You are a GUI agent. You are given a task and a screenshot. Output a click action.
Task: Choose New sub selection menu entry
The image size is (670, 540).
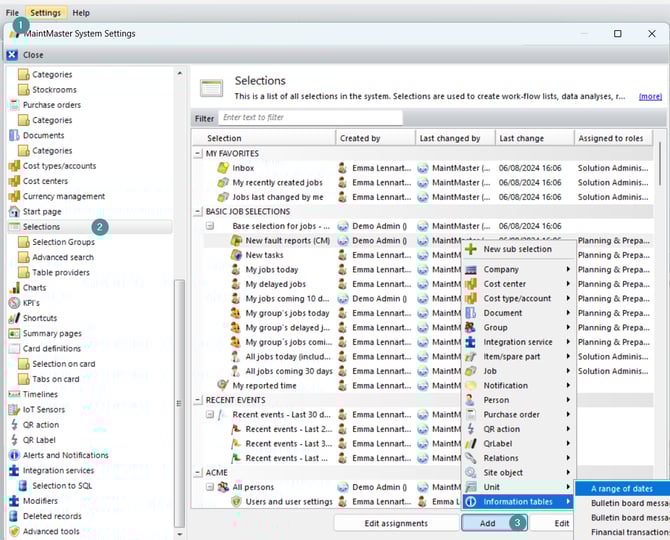[x=517, y=249]
